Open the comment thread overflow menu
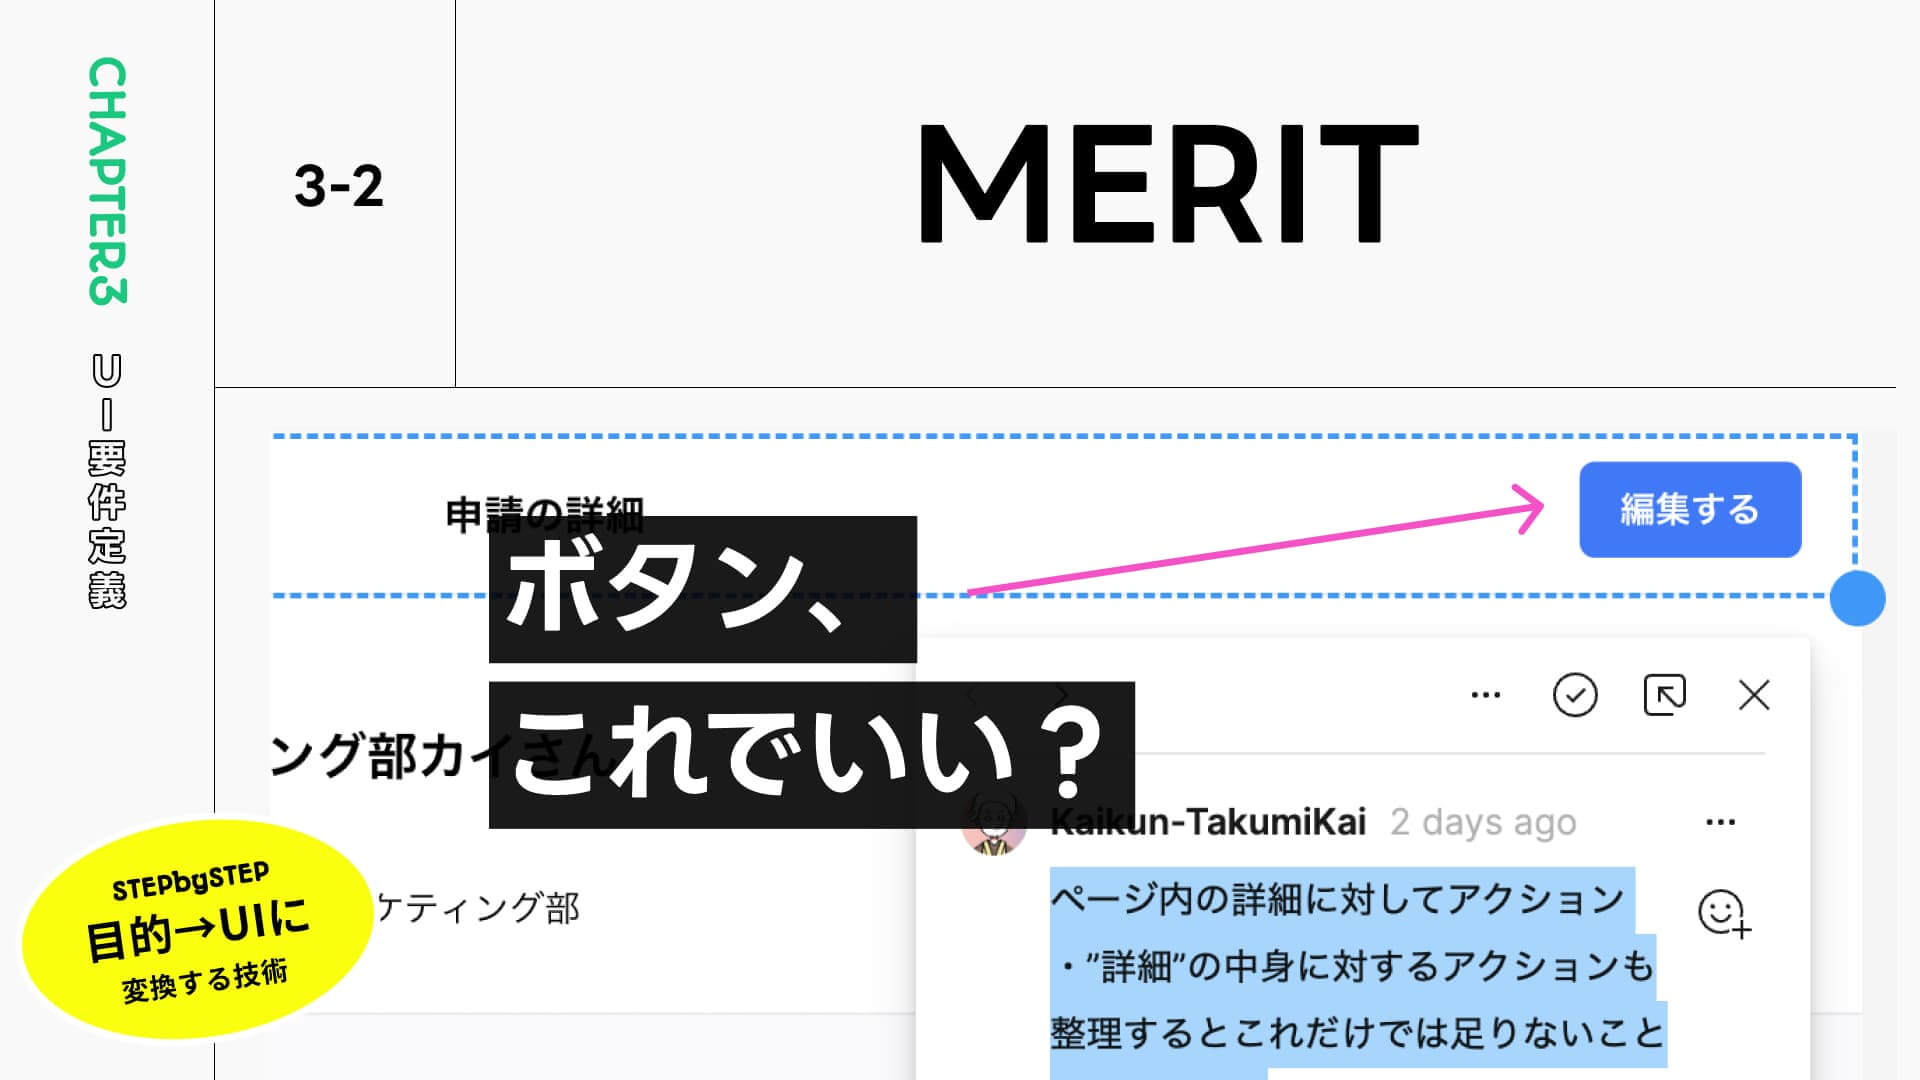 (x=1486, y=693)
